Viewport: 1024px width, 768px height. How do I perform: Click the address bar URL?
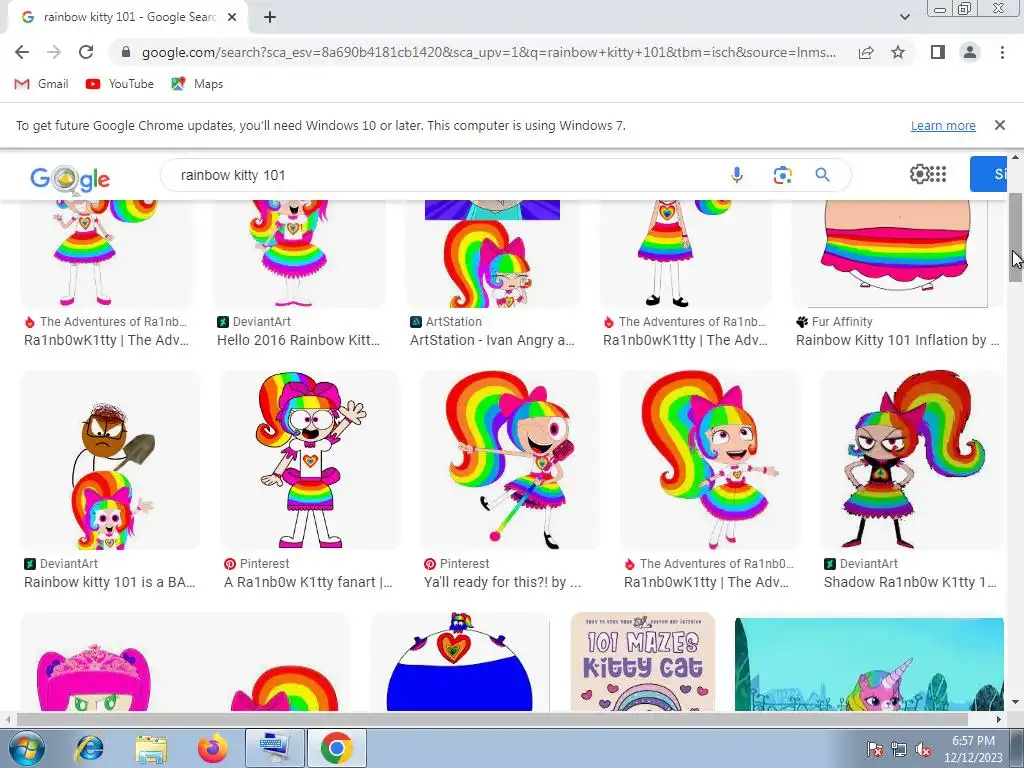pos(488,52)
